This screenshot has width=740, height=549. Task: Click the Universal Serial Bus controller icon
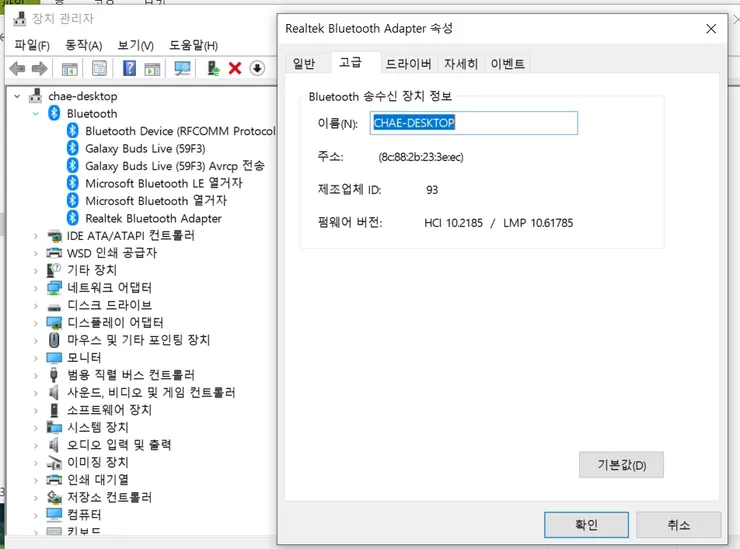[54, 375]
